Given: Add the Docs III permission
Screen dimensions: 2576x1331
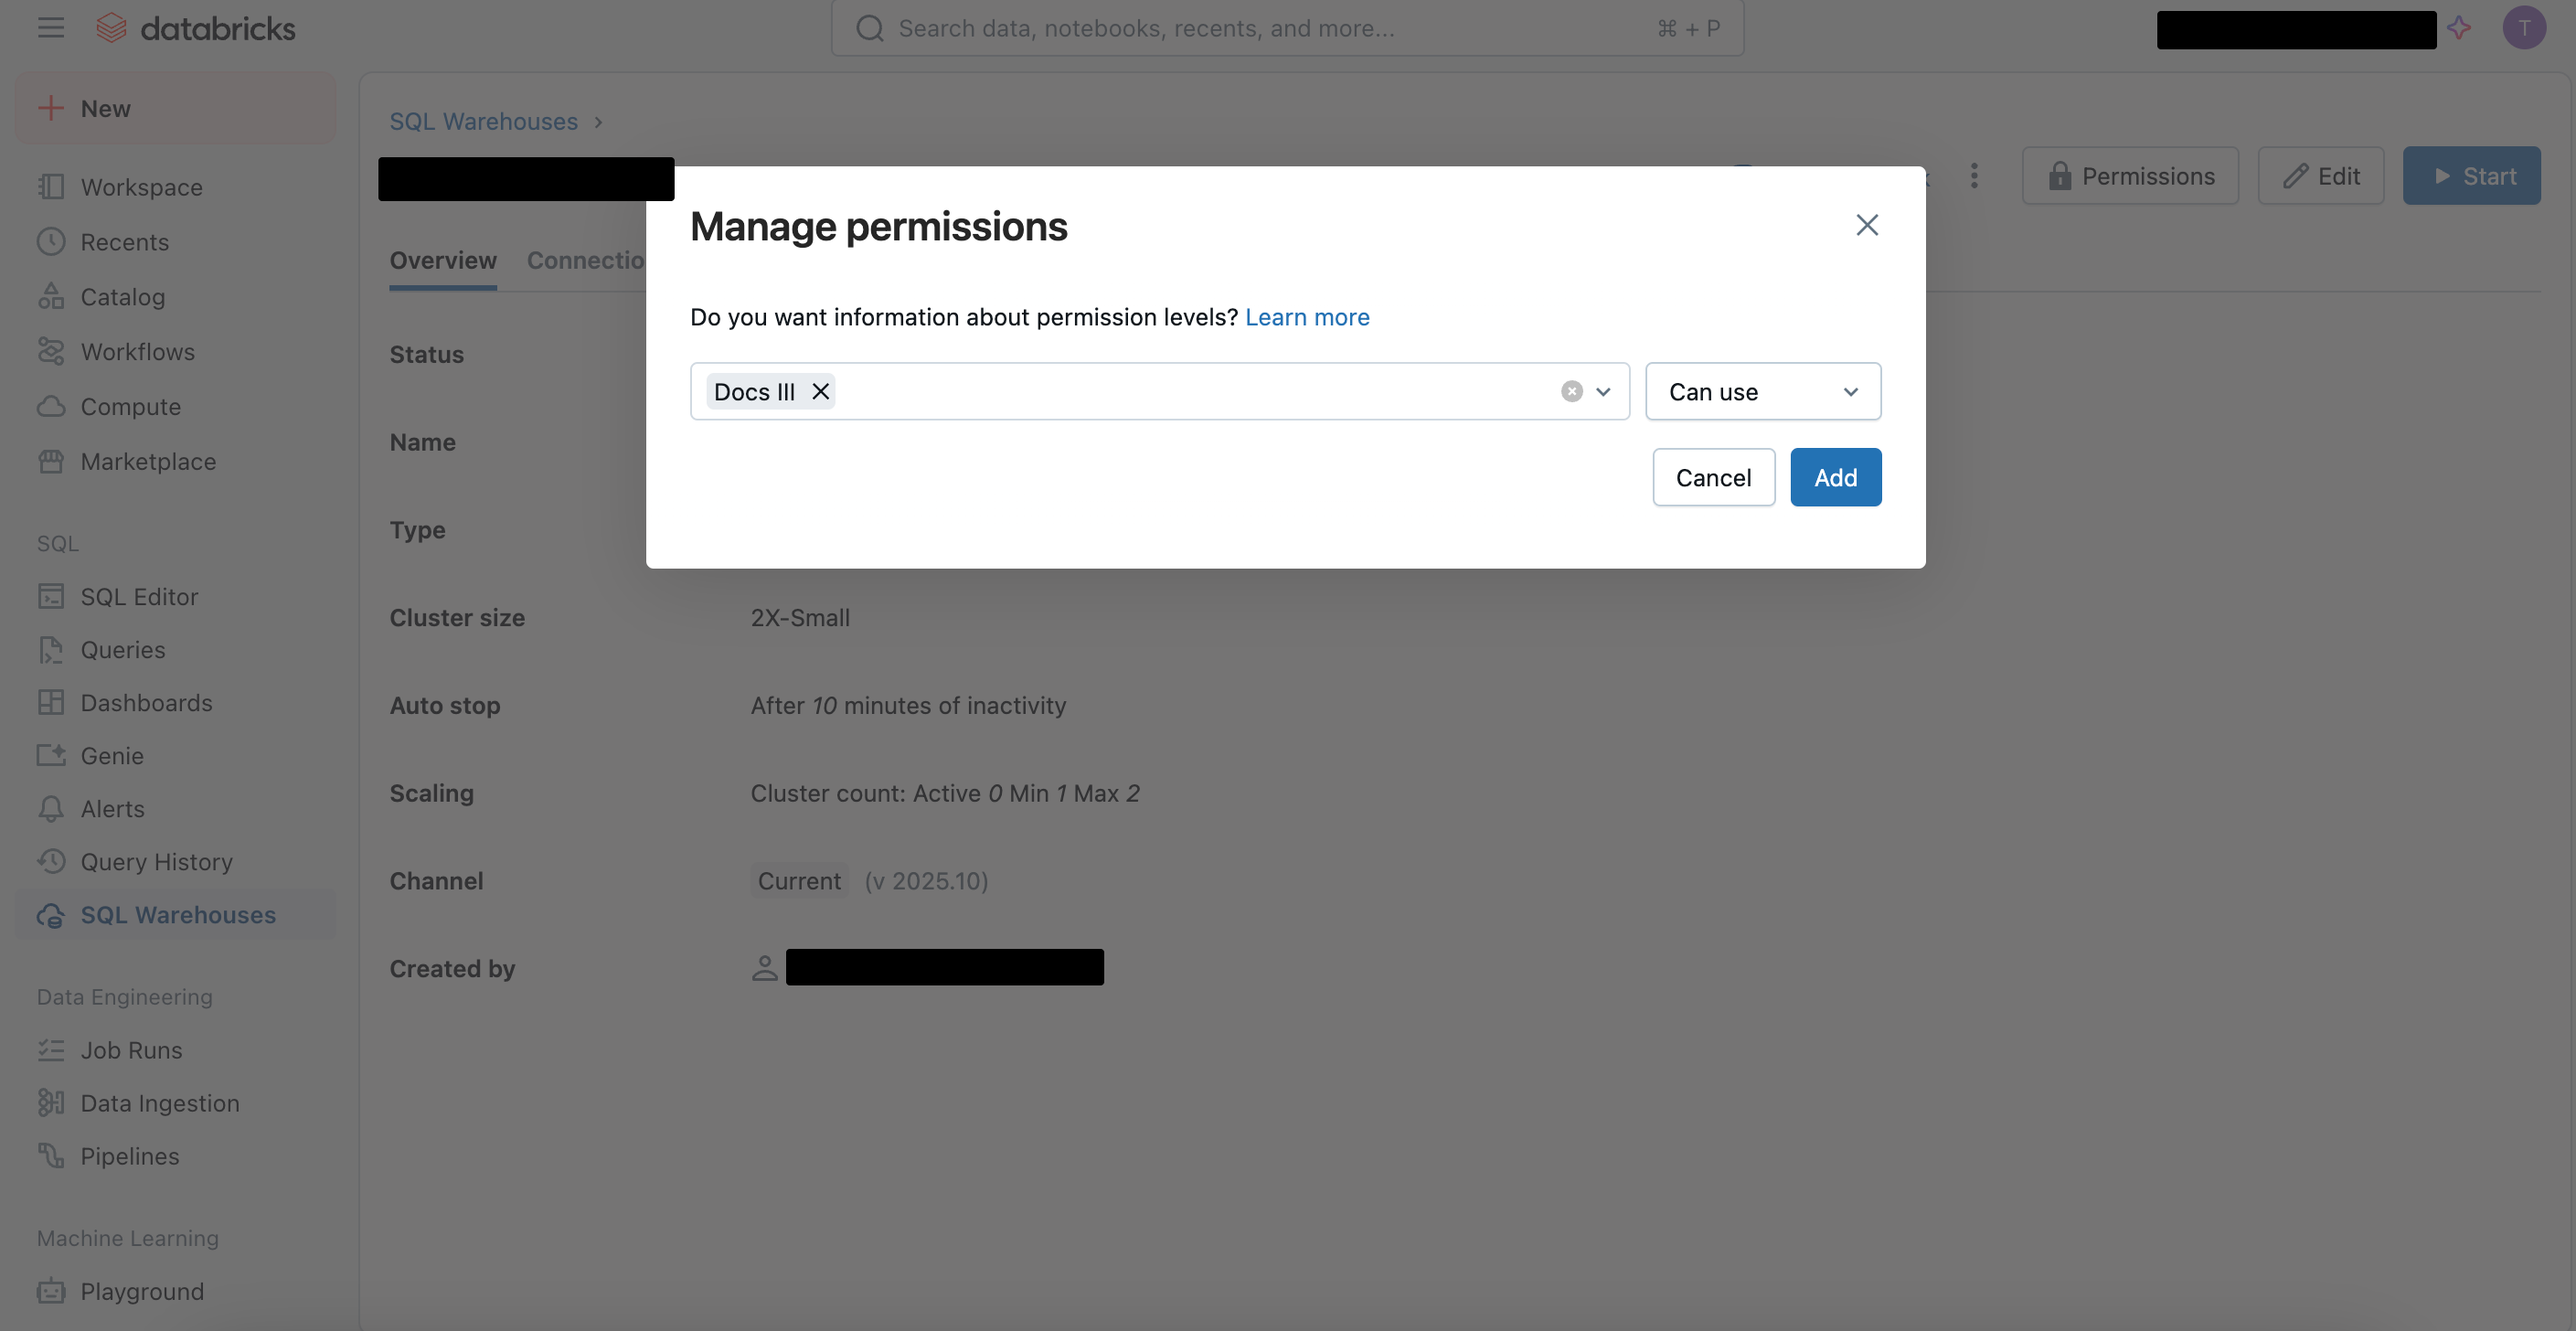Looking at the screenshot, I should (1835, 477).
